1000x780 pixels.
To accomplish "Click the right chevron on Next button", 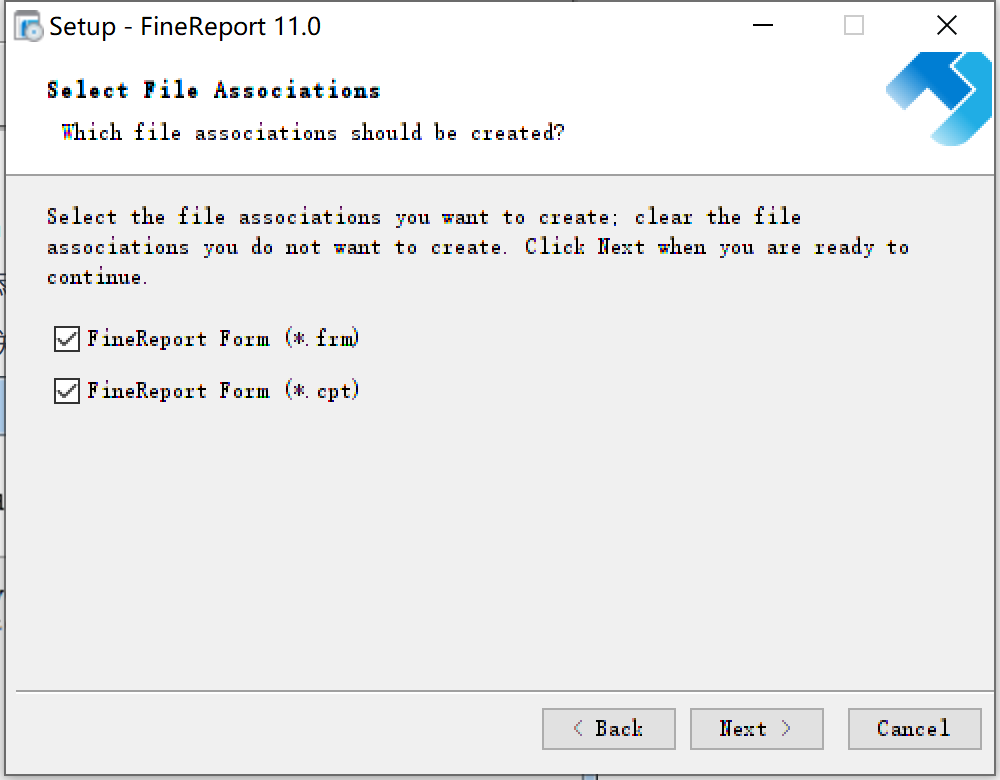I will [x=786, y=729].
